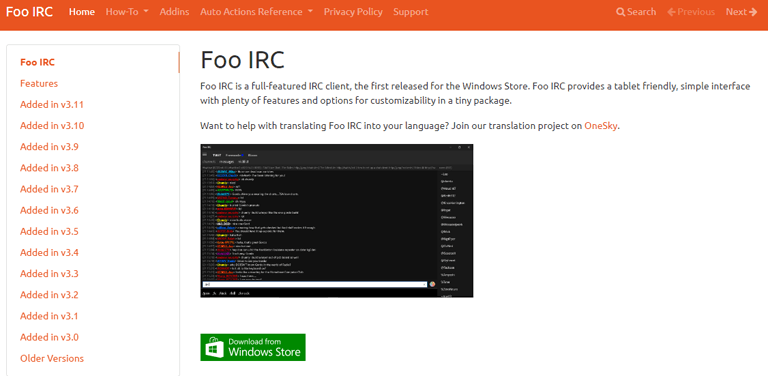Image resolution: width=768 pixels, height=376 pixels.
Task: Open the Home nav item
Action: click(x=82, y=12)
